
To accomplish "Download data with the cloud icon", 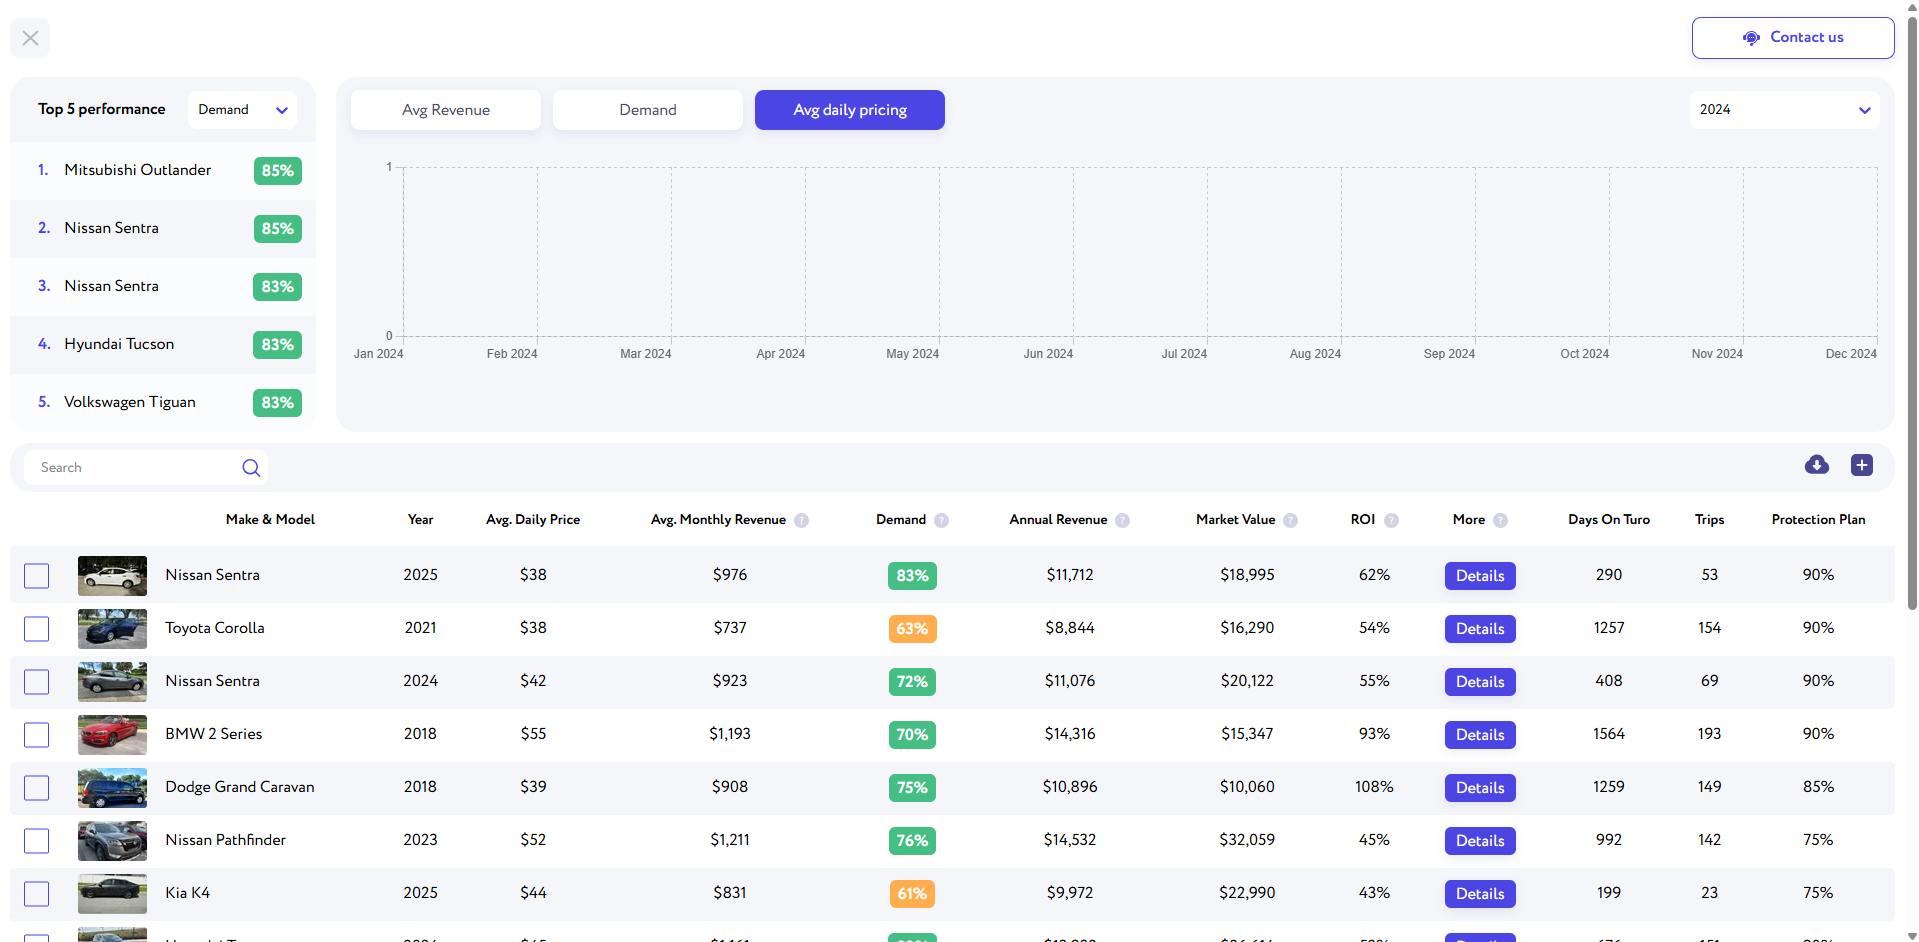I will pyautogui.click(x=1817, y=465).
